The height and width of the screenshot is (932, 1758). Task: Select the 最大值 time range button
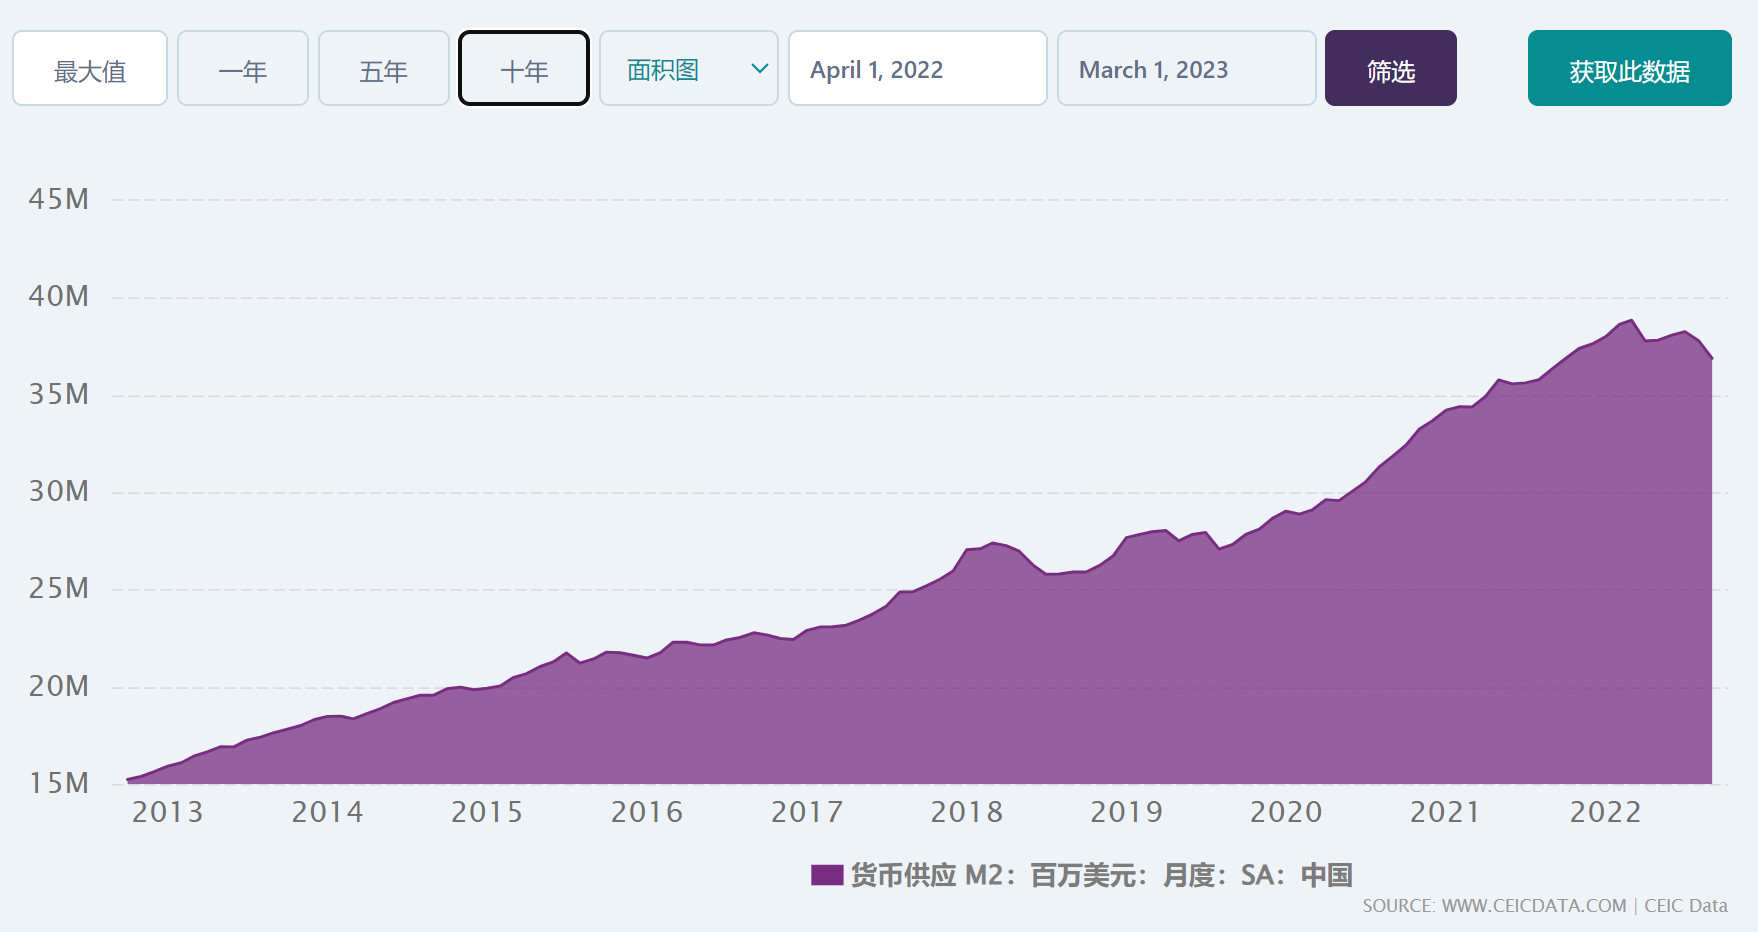coord(90,69)
